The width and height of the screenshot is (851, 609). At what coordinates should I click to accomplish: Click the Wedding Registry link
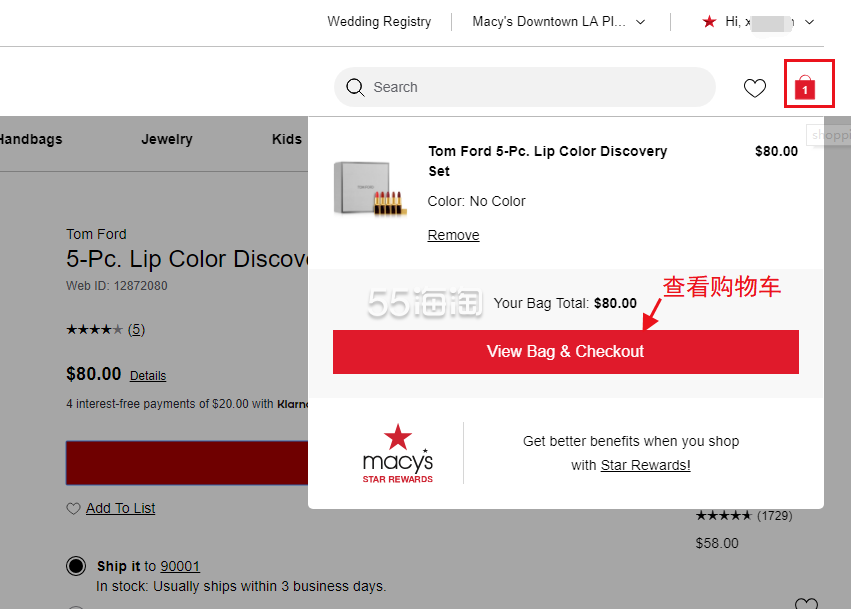click(x=379, y=21)
